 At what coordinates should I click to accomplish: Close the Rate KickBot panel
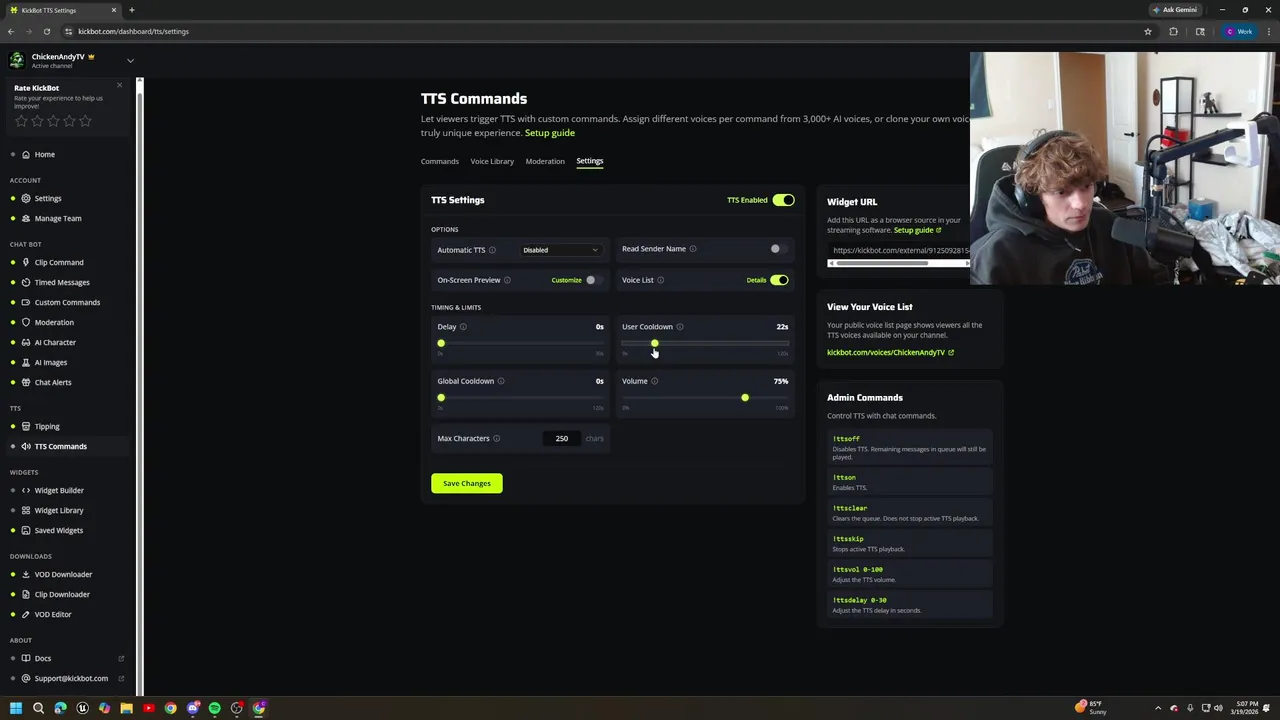pos(119,85)
